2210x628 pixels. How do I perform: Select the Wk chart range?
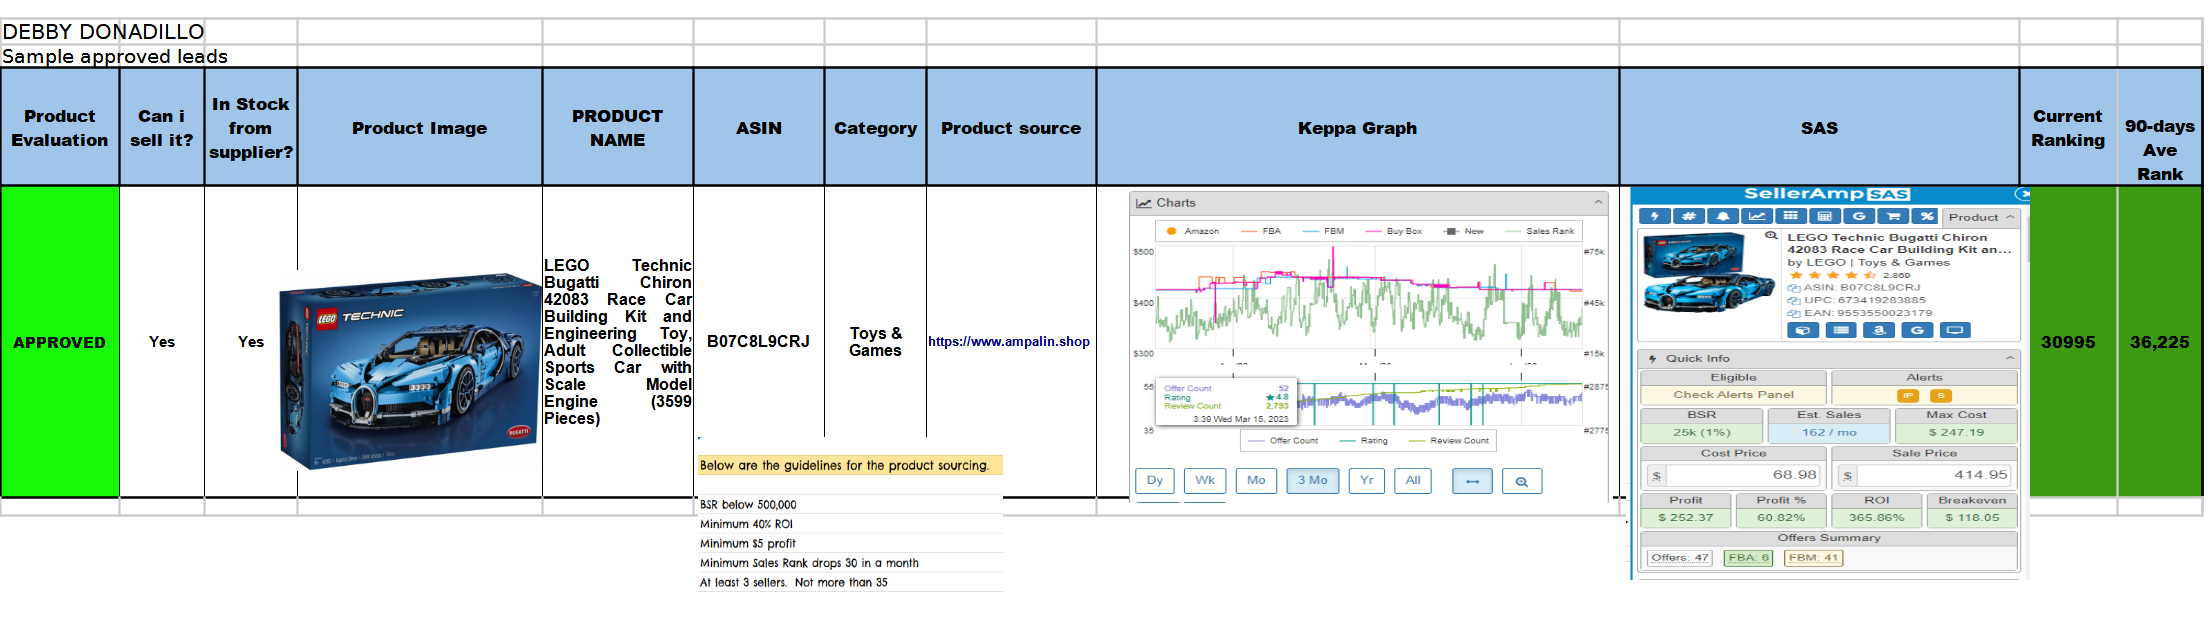tap(1205, 481)
